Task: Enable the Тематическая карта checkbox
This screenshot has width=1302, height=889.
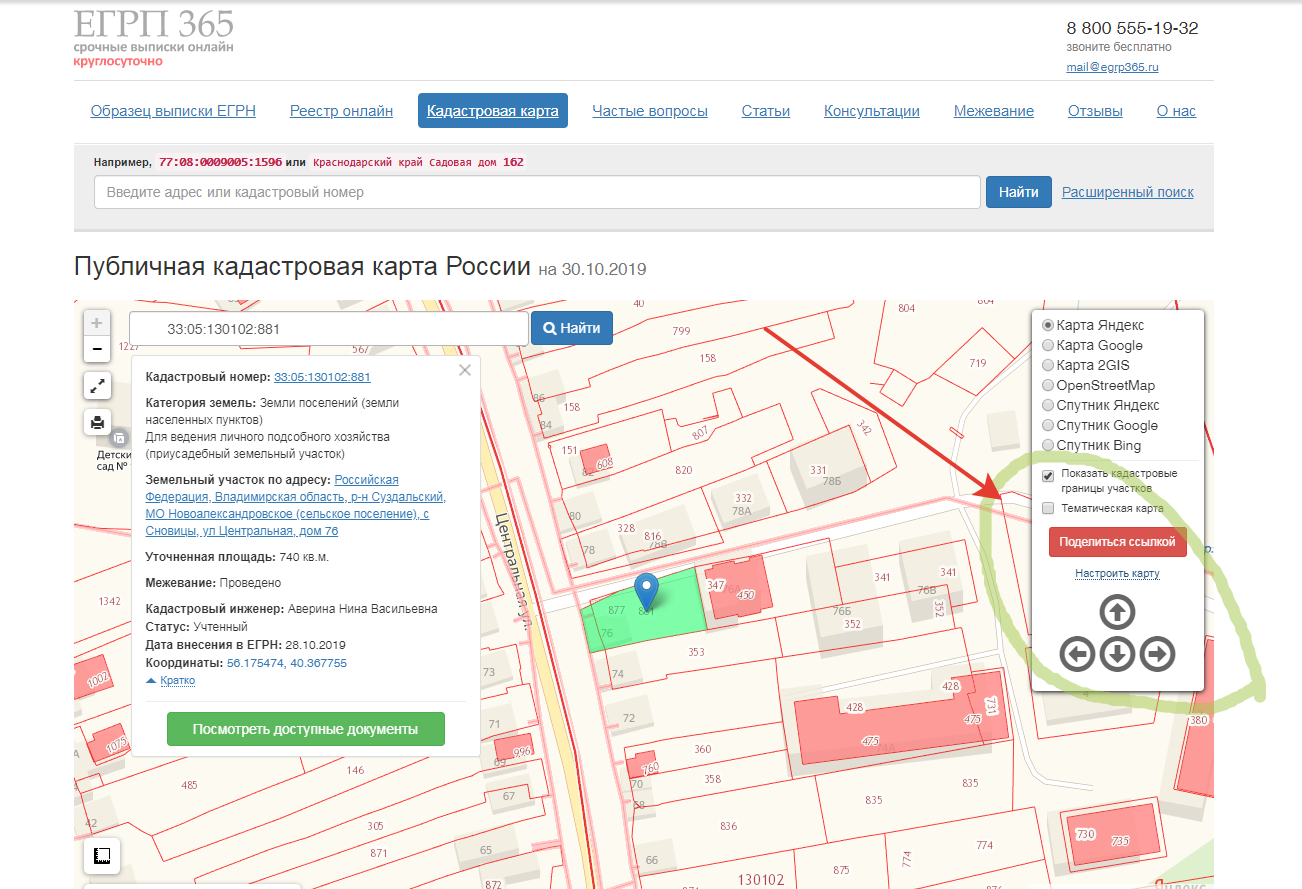Action: pyautogui.click(x=1048, y=508)
